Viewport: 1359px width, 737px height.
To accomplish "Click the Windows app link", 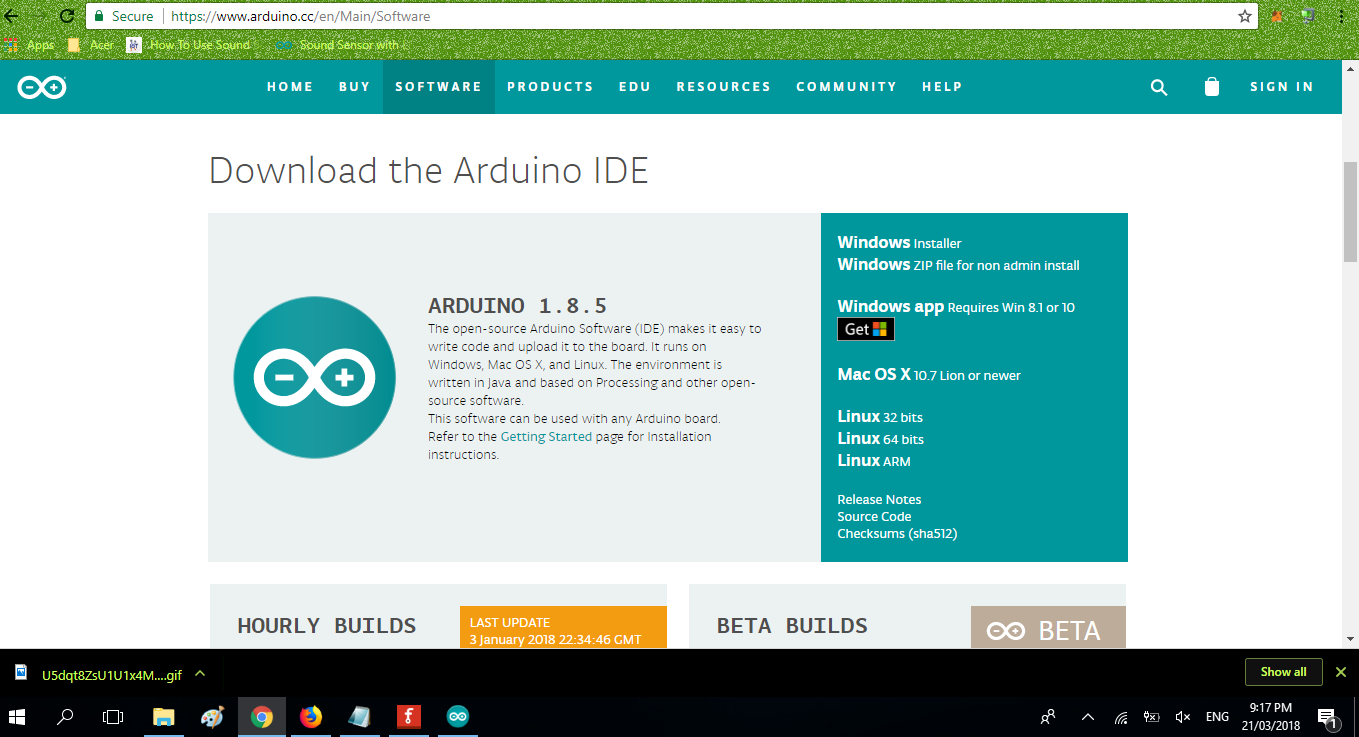I will point(890,307).
